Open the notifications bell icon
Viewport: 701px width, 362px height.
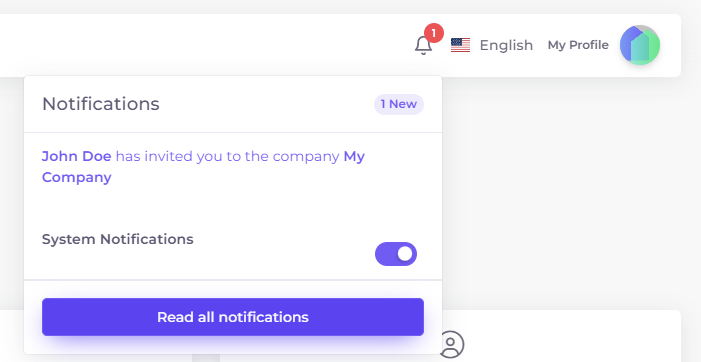pos(423,45)
